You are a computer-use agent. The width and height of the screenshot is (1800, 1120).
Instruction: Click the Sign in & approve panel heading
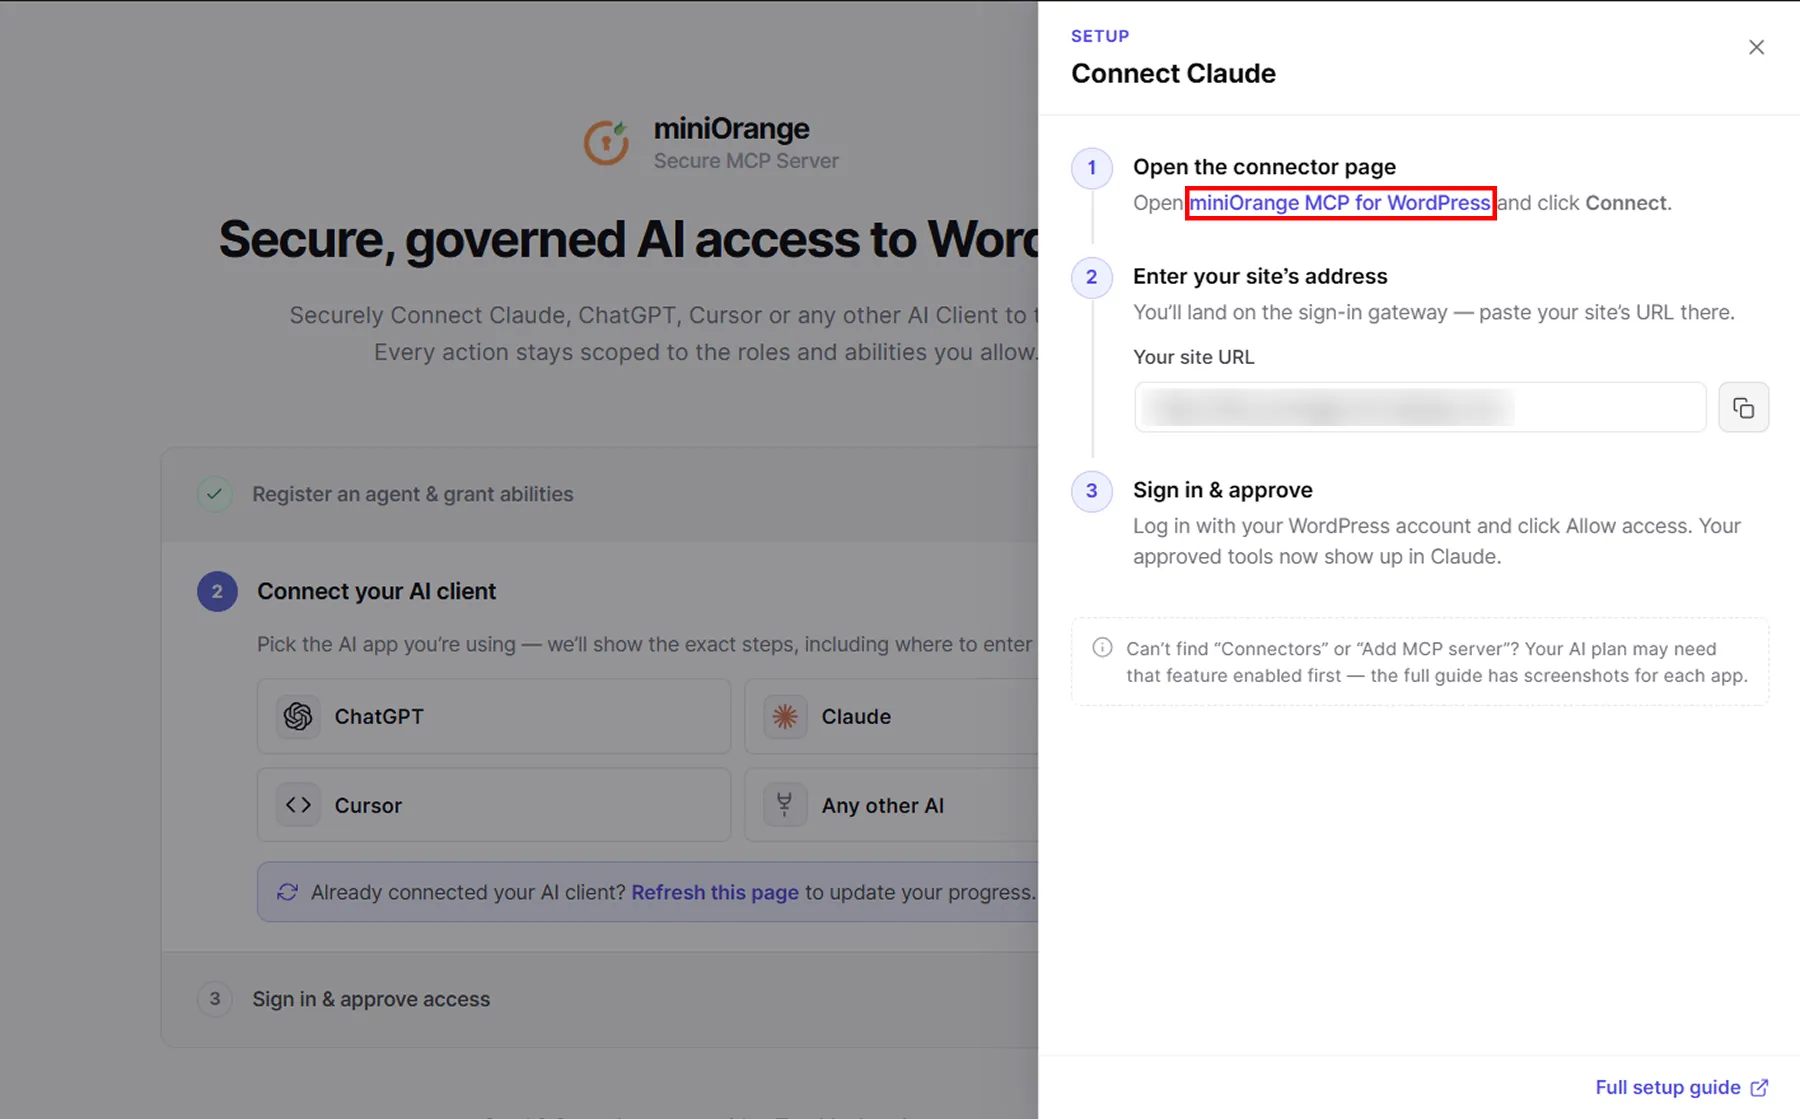1222,490
